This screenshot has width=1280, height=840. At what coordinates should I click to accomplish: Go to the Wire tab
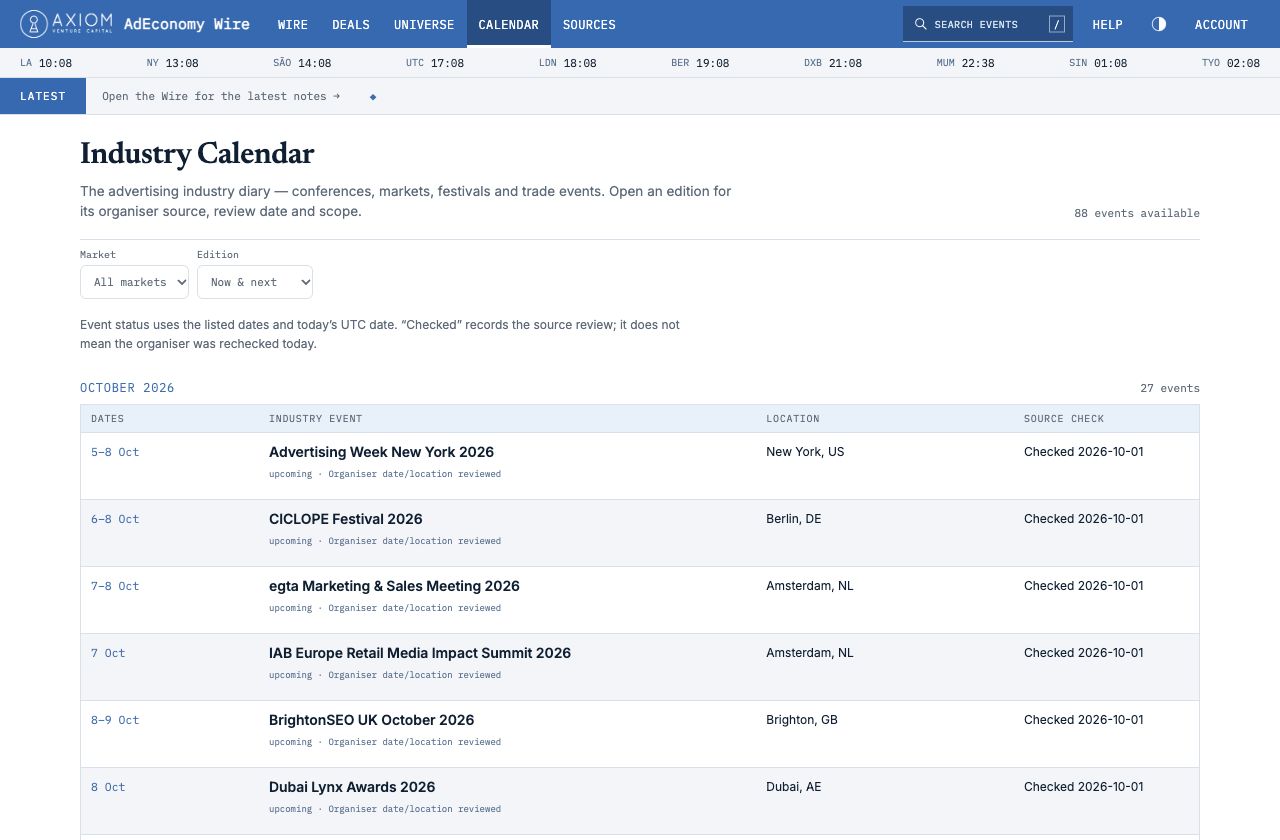pyautogui.click(x=293, y=24)
